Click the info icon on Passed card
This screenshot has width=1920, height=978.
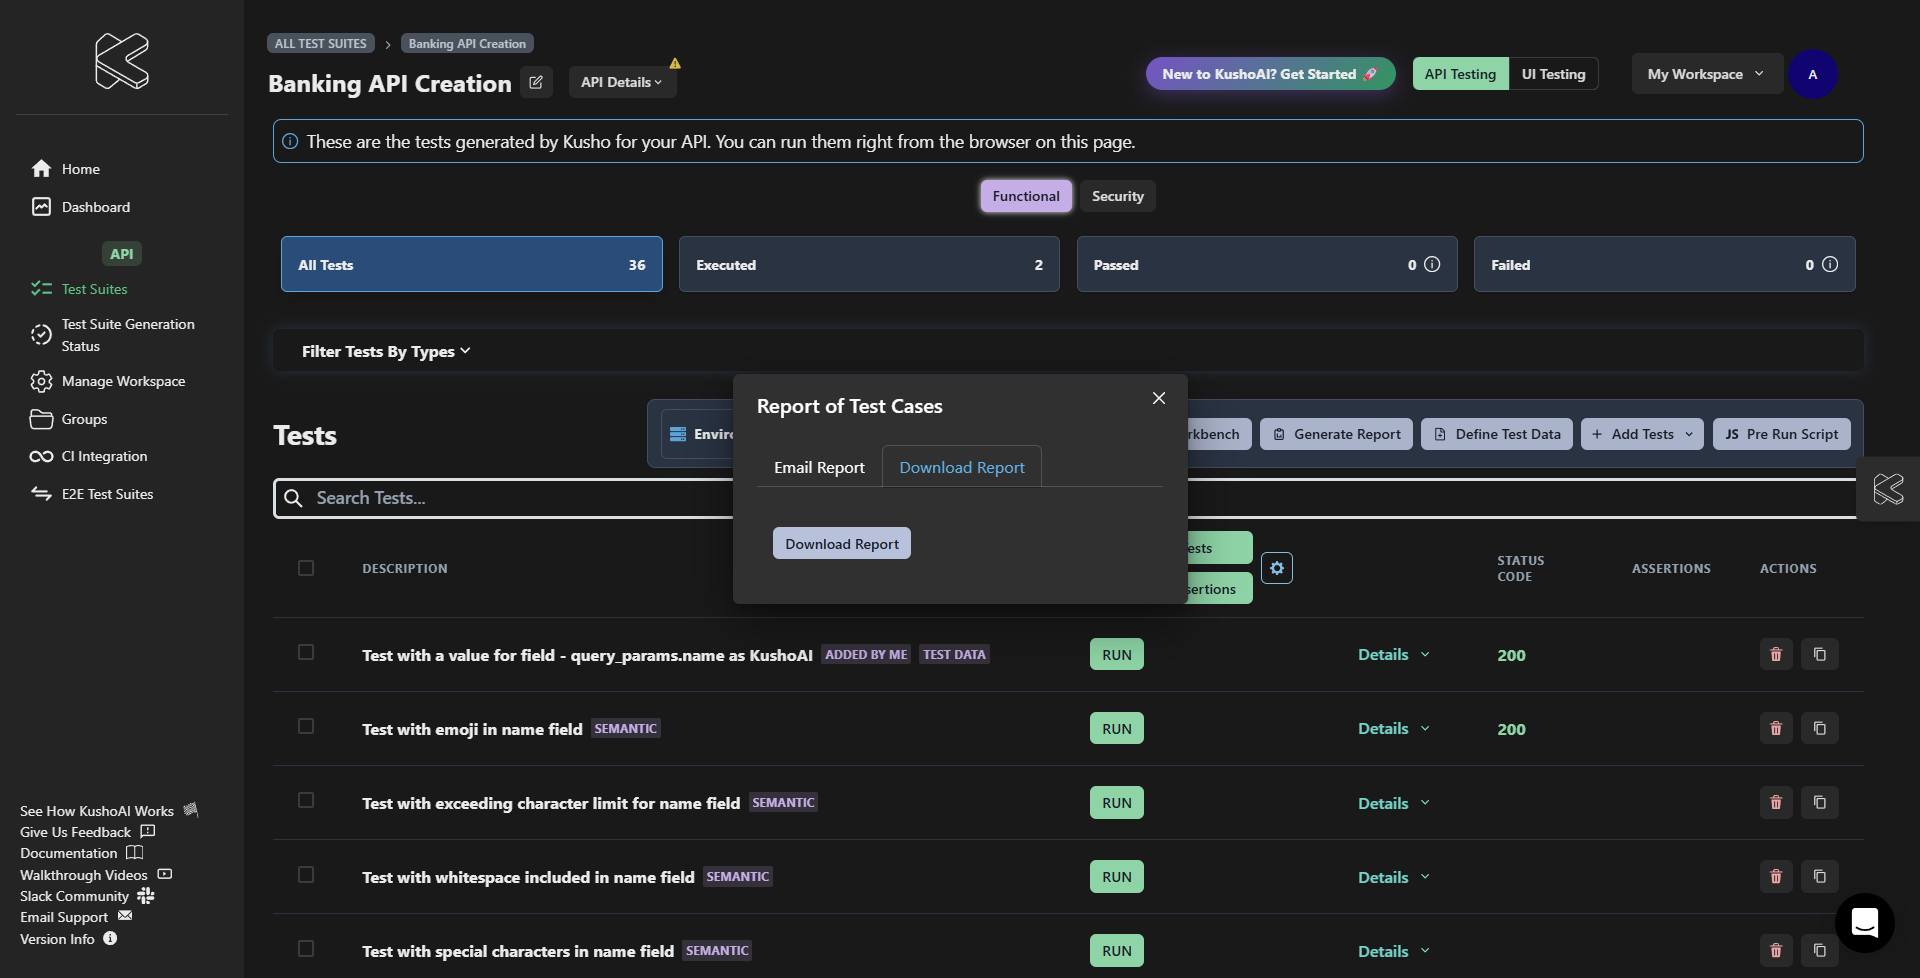click(x=1432, y=264)
